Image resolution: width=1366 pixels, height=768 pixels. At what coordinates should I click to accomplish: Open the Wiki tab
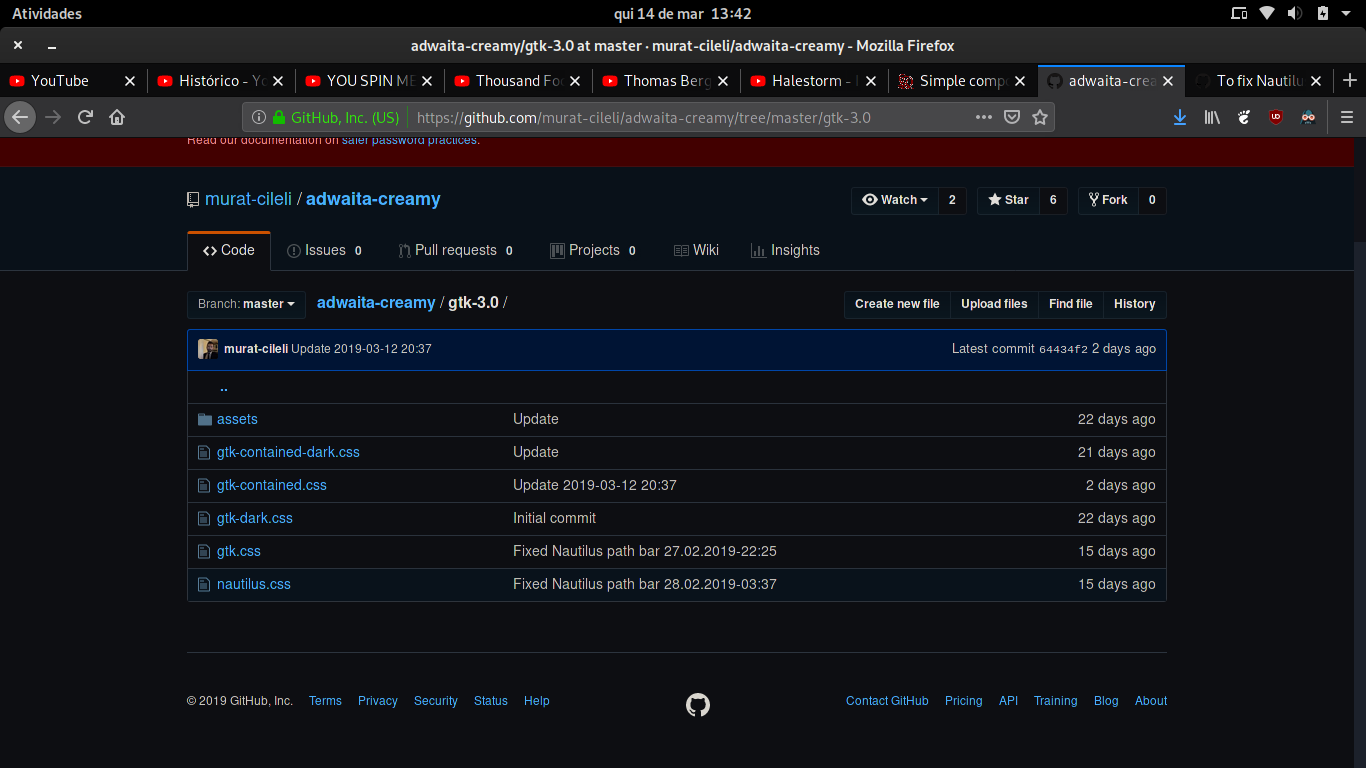pos(696,250)
